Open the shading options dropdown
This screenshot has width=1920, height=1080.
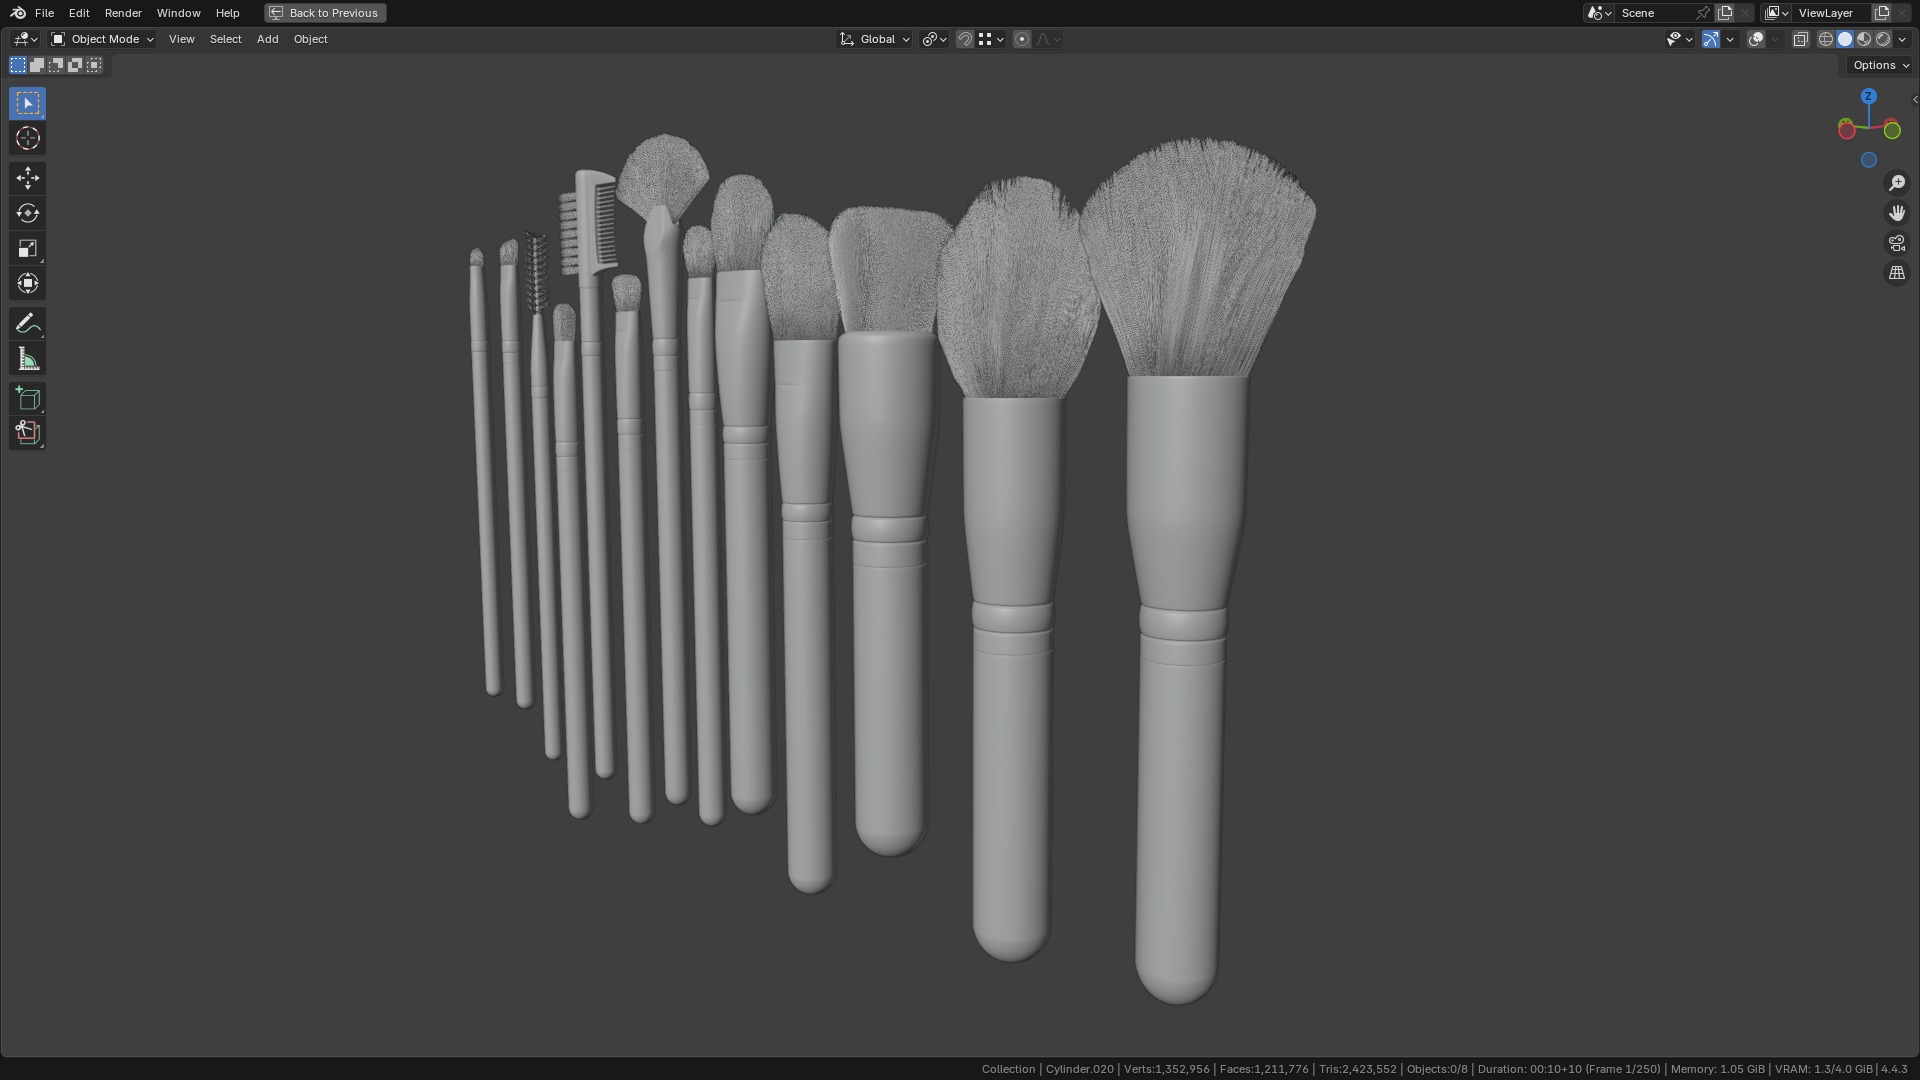1902,39
